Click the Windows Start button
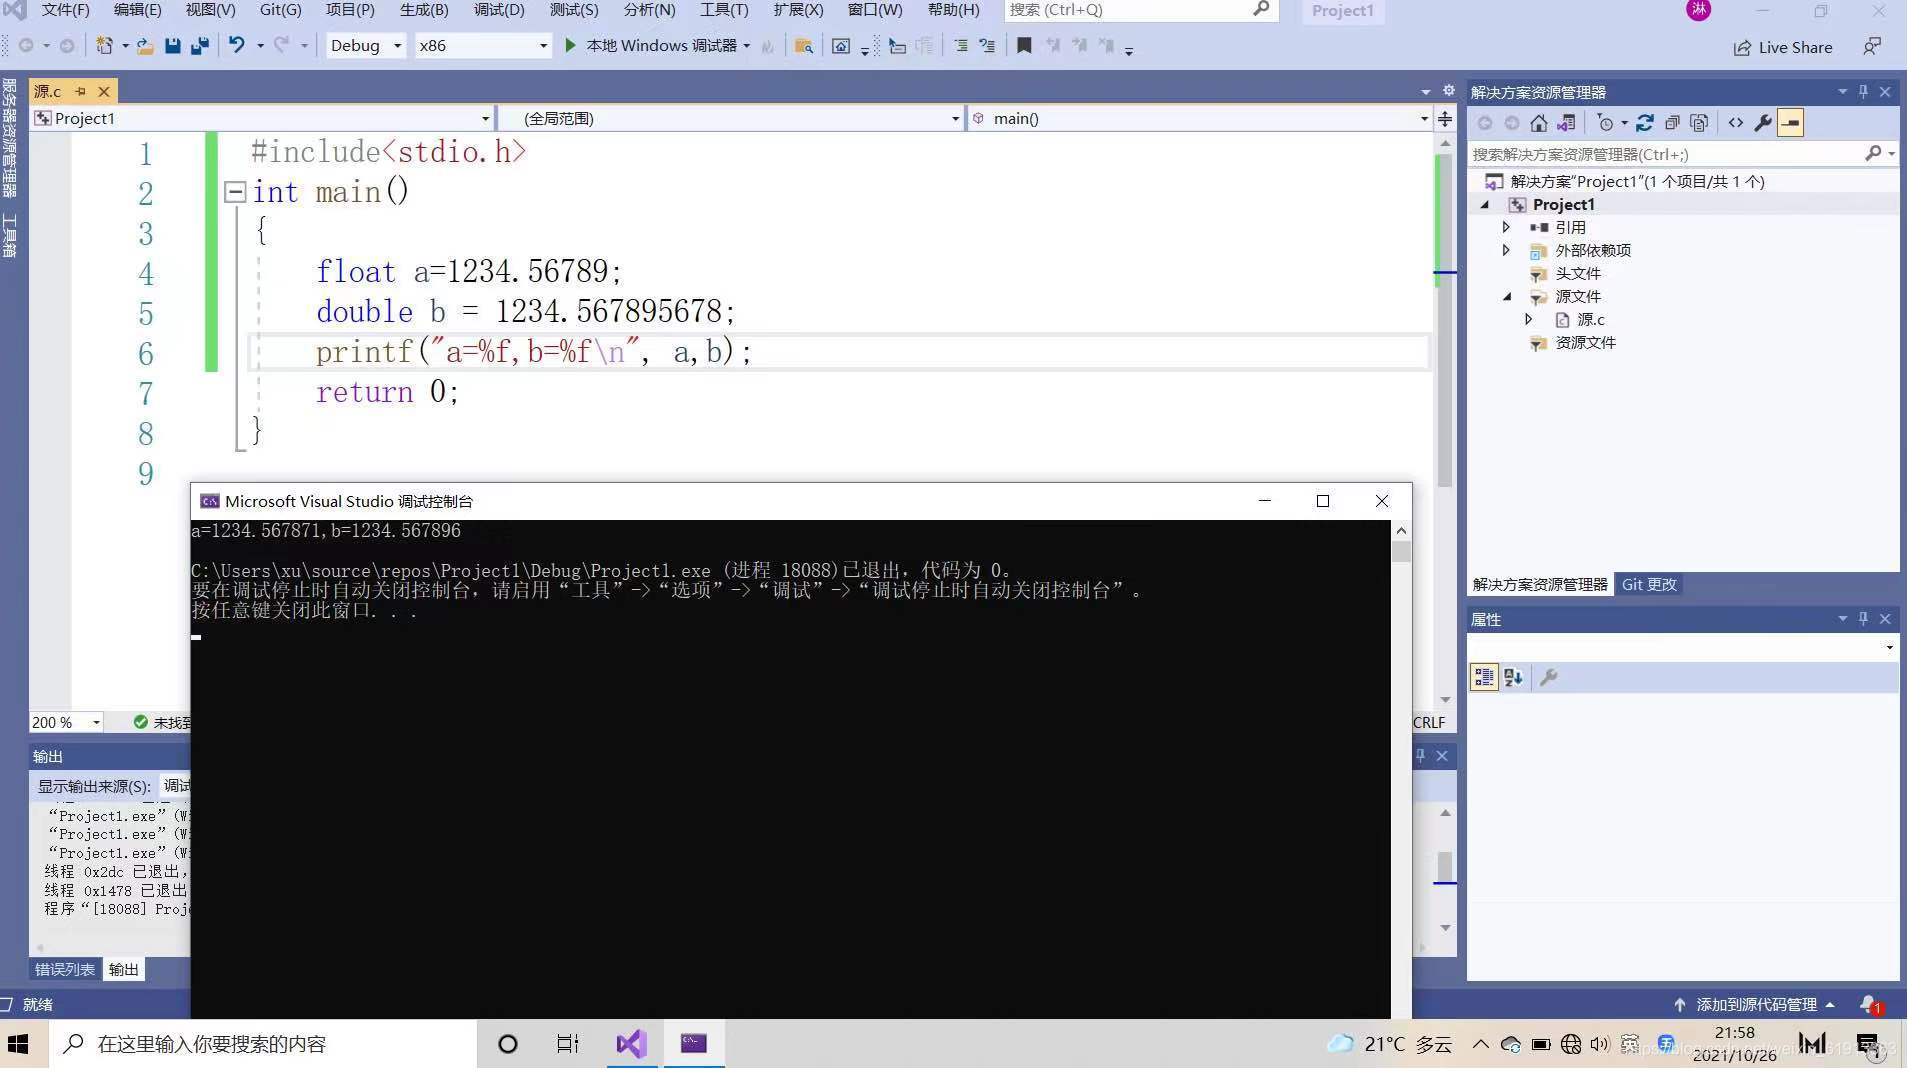1907x1068 pixels. (19, 1044)
